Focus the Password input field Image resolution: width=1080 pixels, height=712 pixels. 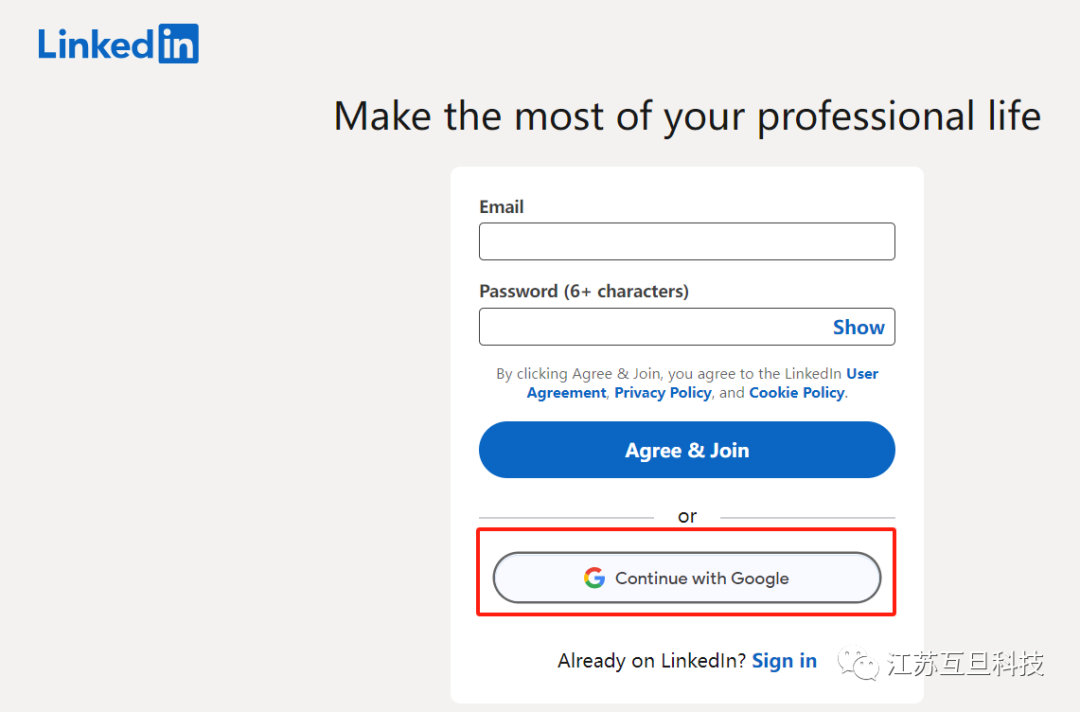(650, 327)
